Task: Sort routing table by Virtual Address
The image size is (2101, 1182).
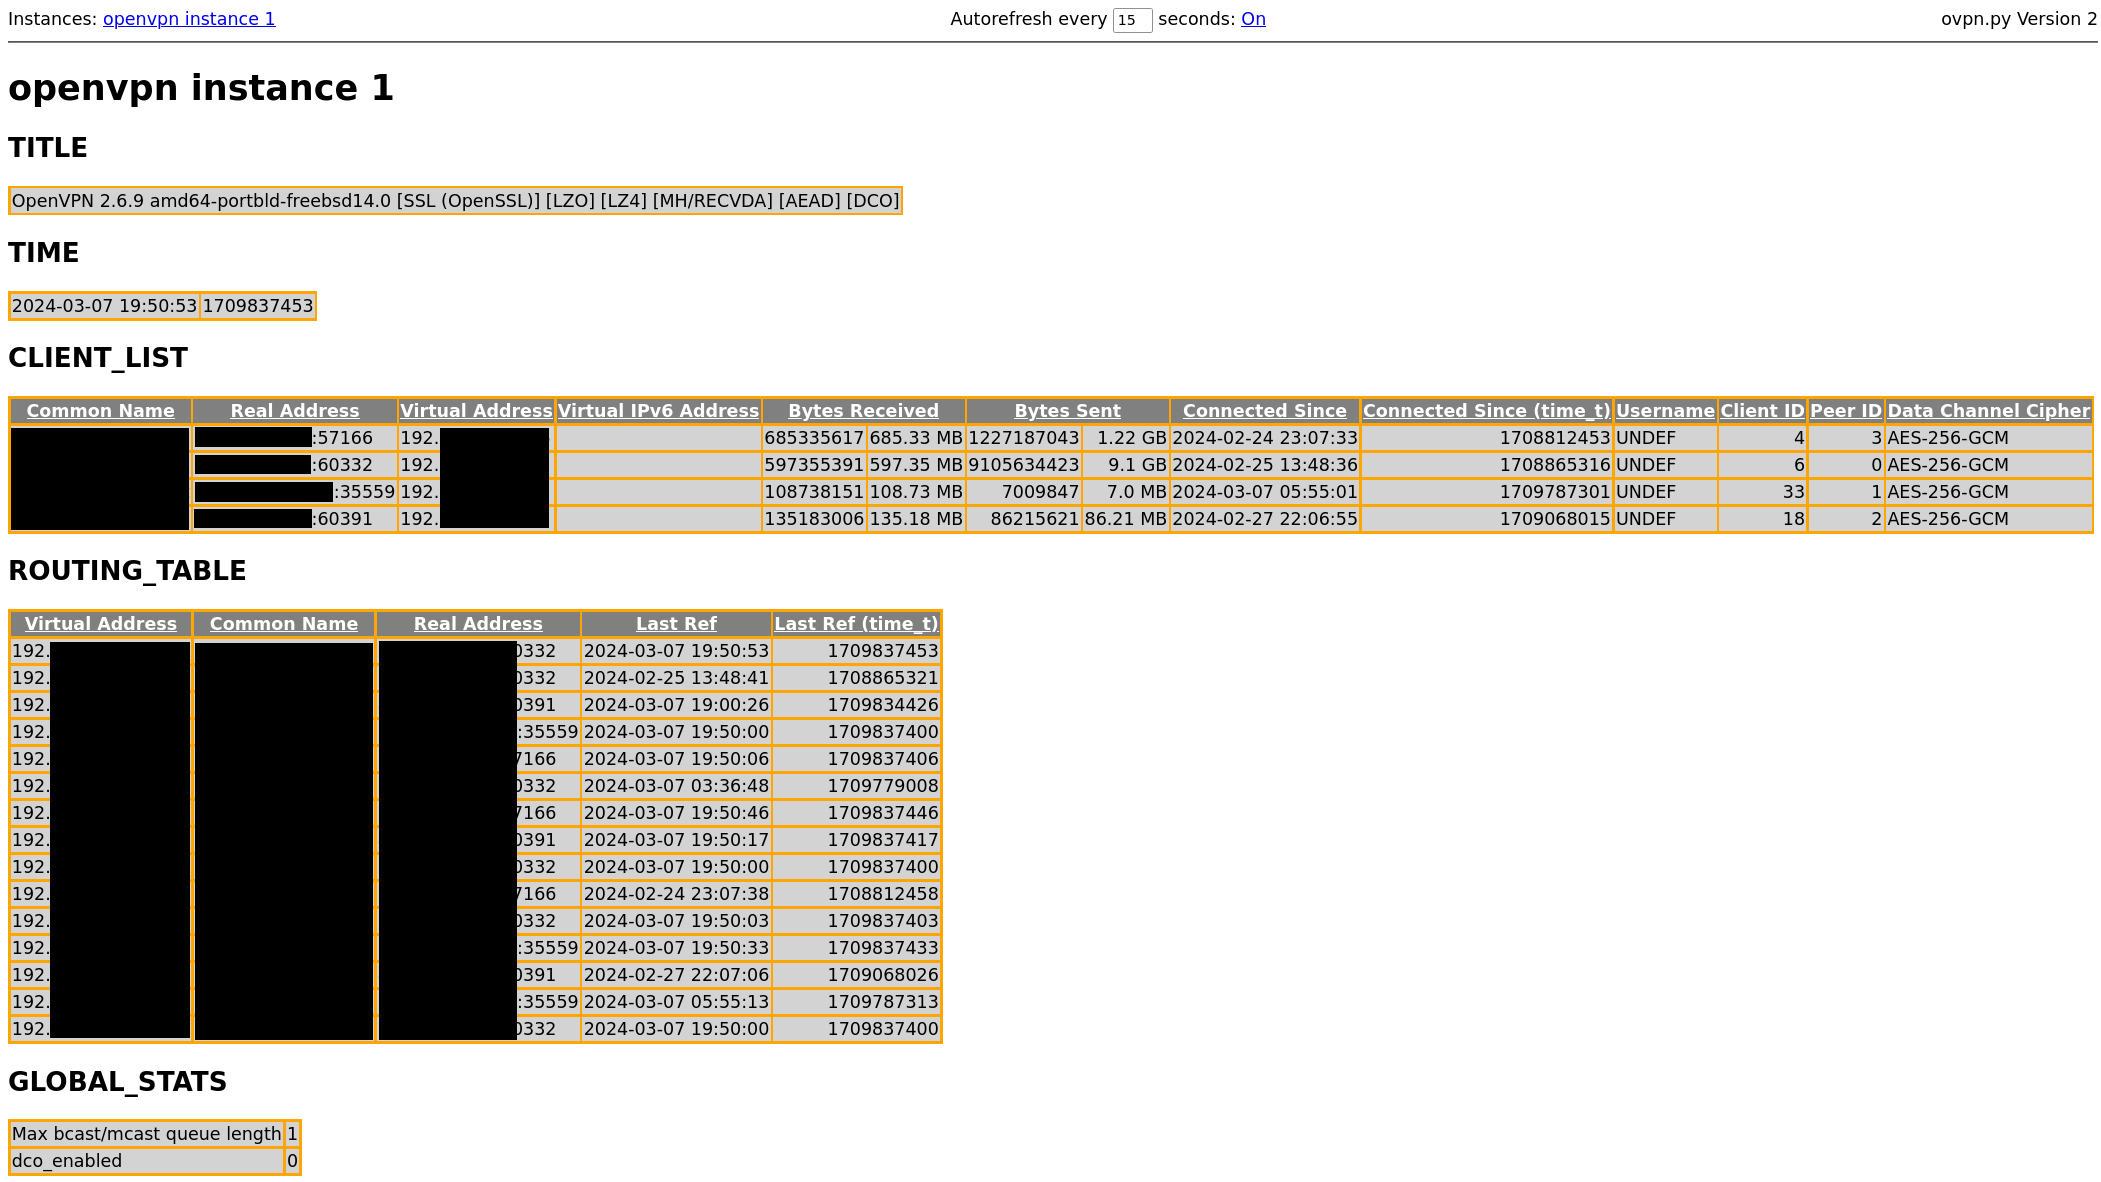Action: pyautogui.click(x=100, y=624)
